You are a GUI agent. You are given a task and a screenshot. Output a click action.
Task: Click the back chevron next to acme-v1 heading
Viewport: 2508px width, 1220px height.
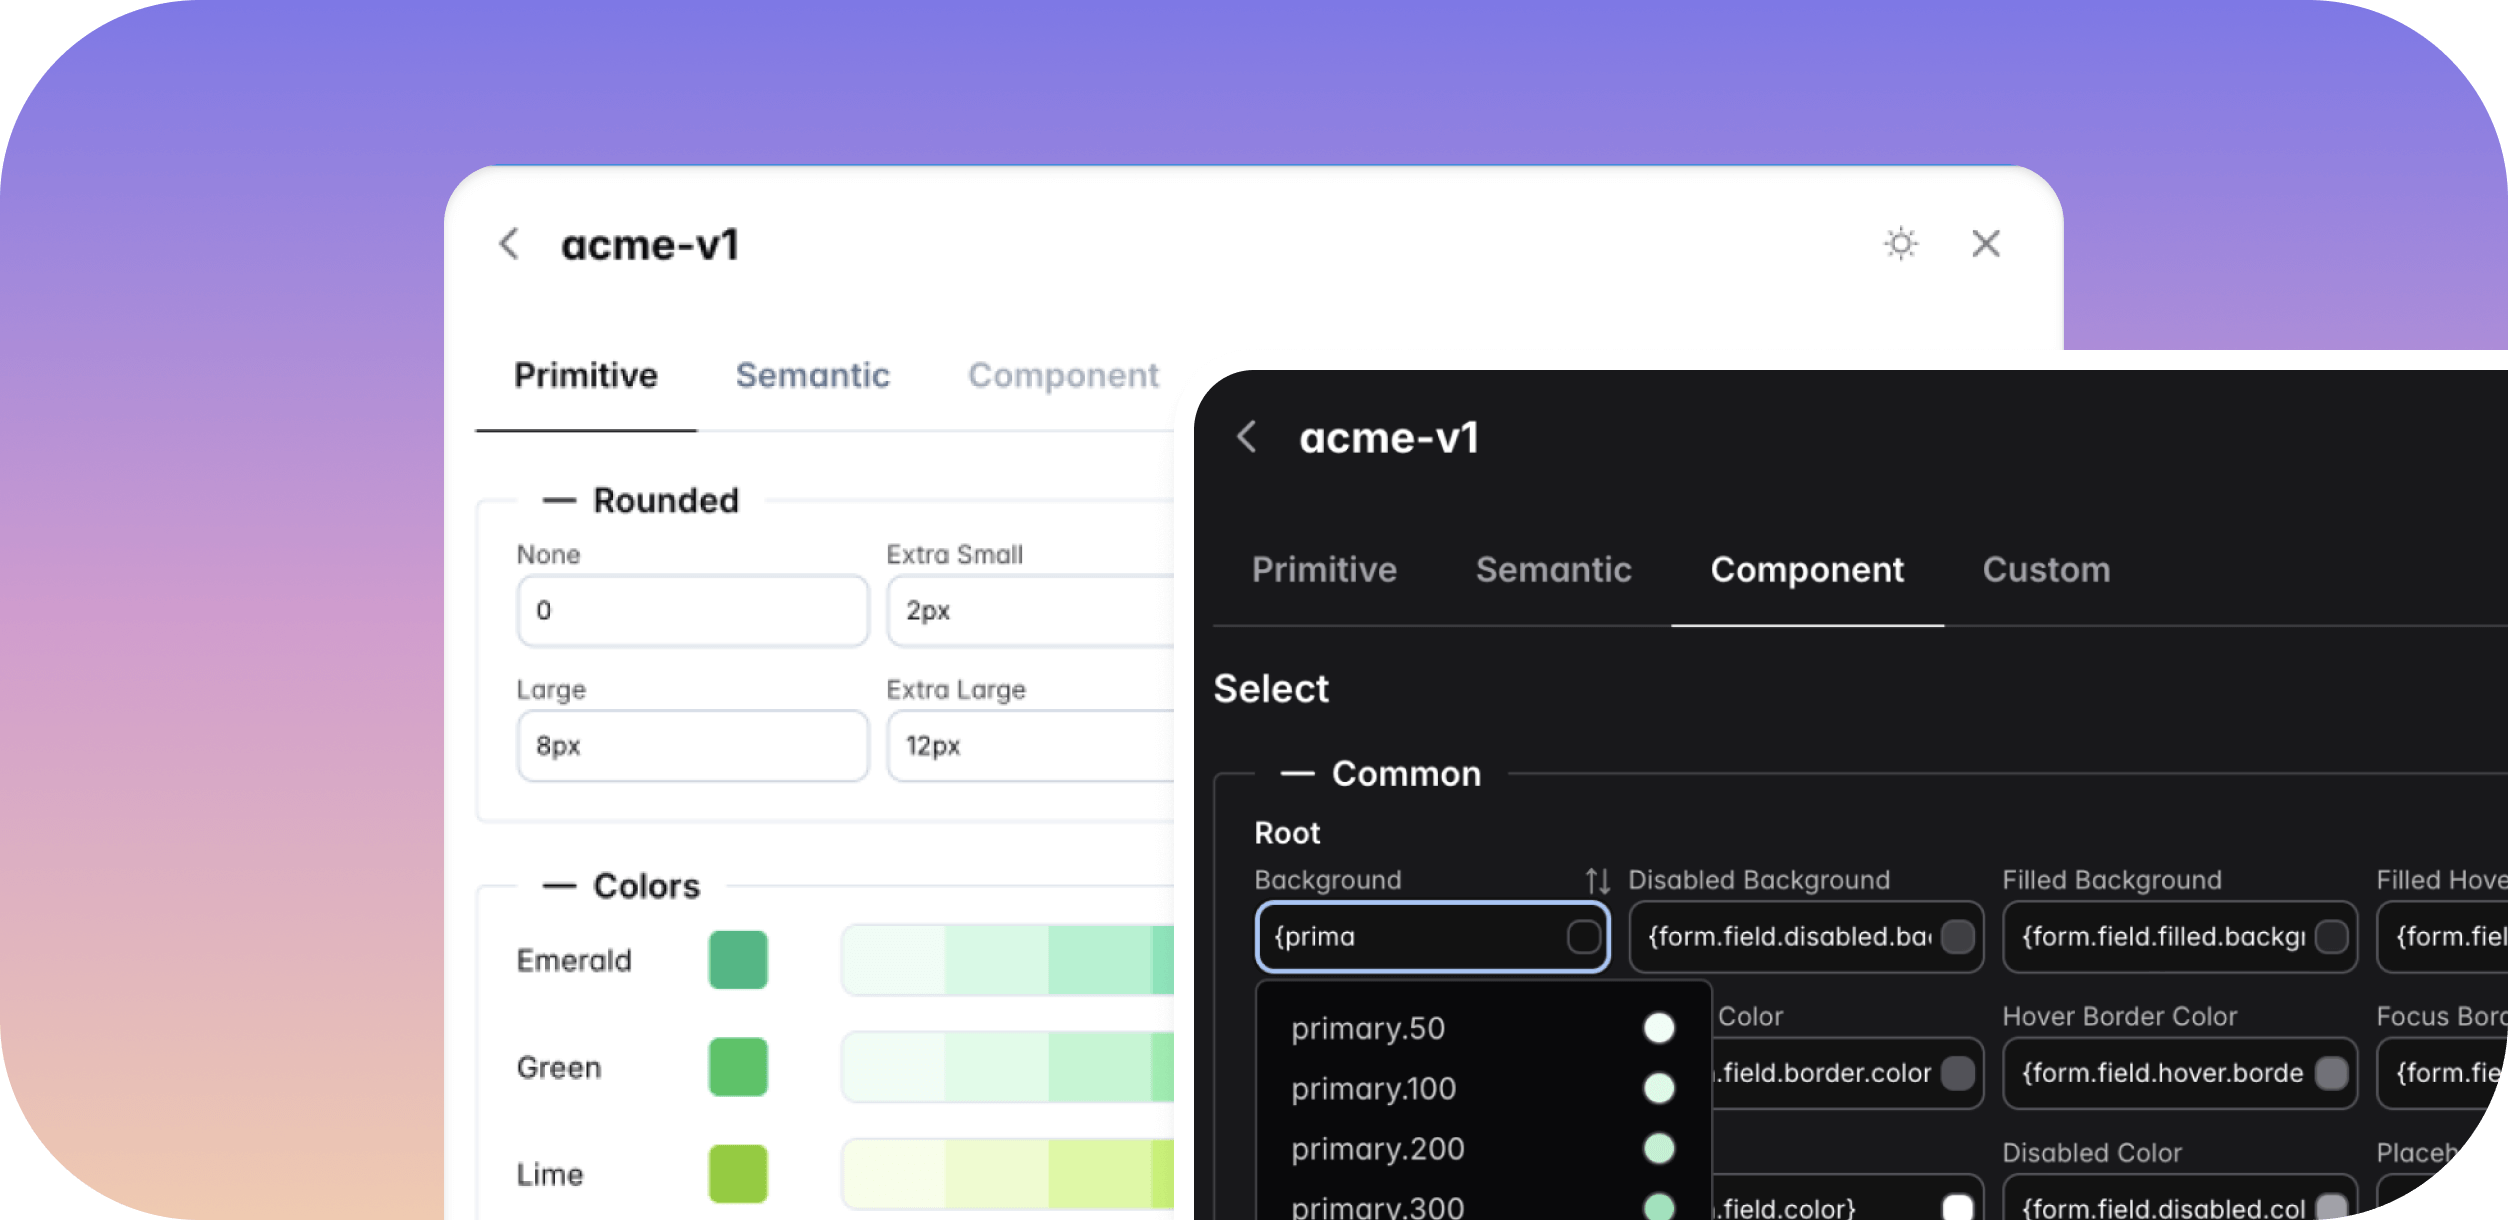[508, 244]
